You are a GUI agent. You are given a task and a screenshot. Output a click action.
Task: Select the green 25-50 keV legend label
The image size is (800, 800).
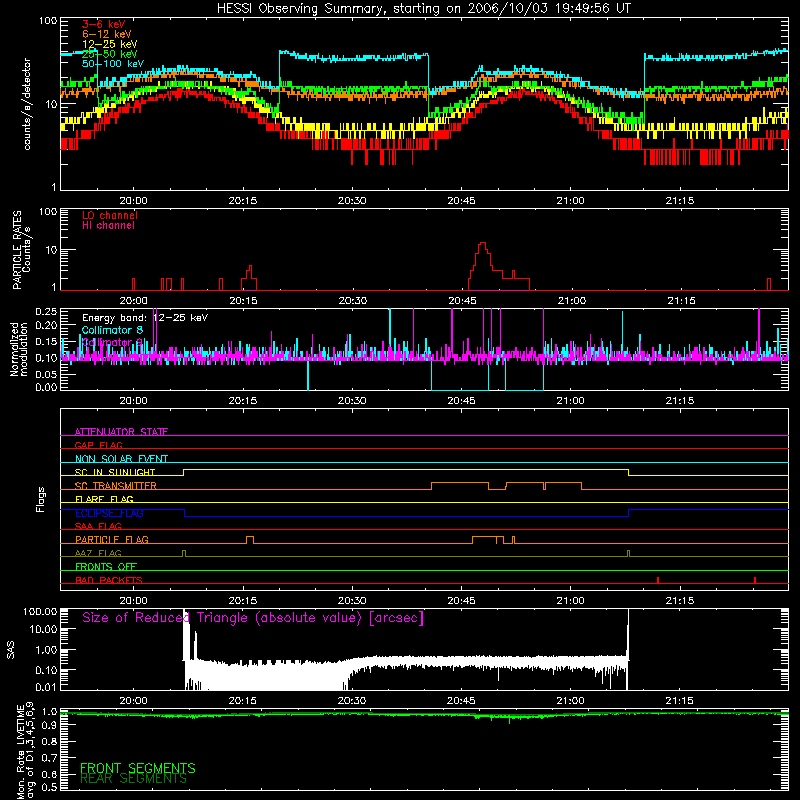tap(110, 54)
